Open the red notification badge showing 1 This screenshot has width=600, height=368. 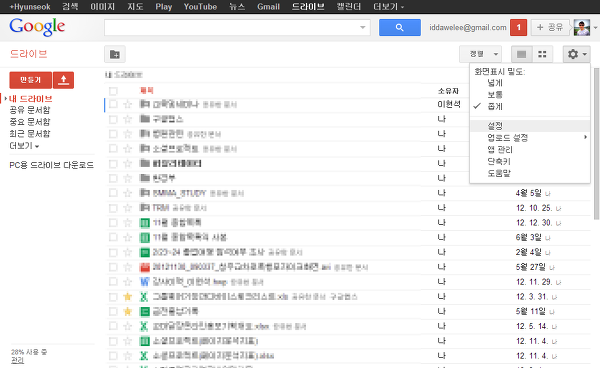coord(518,28)
